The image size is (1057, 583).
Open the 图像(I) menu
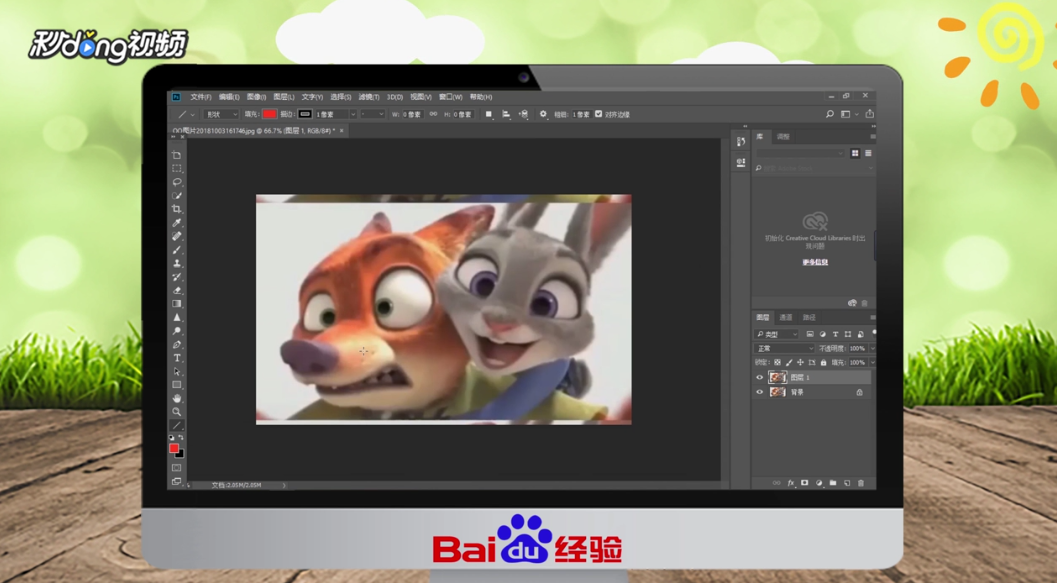pyautogui.click(x=256, y=97)
